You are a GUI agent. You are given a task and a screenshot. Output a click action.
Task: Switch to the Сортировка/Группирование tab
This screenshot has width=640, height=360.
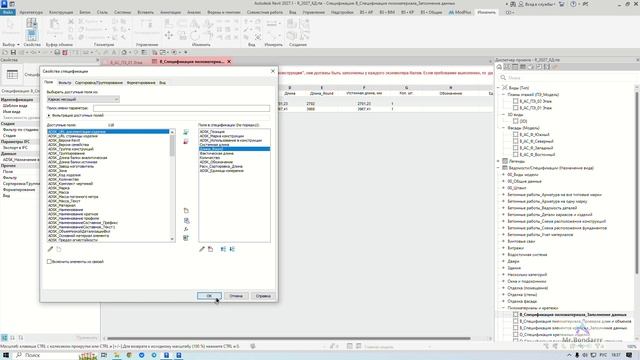pos(99,83)
